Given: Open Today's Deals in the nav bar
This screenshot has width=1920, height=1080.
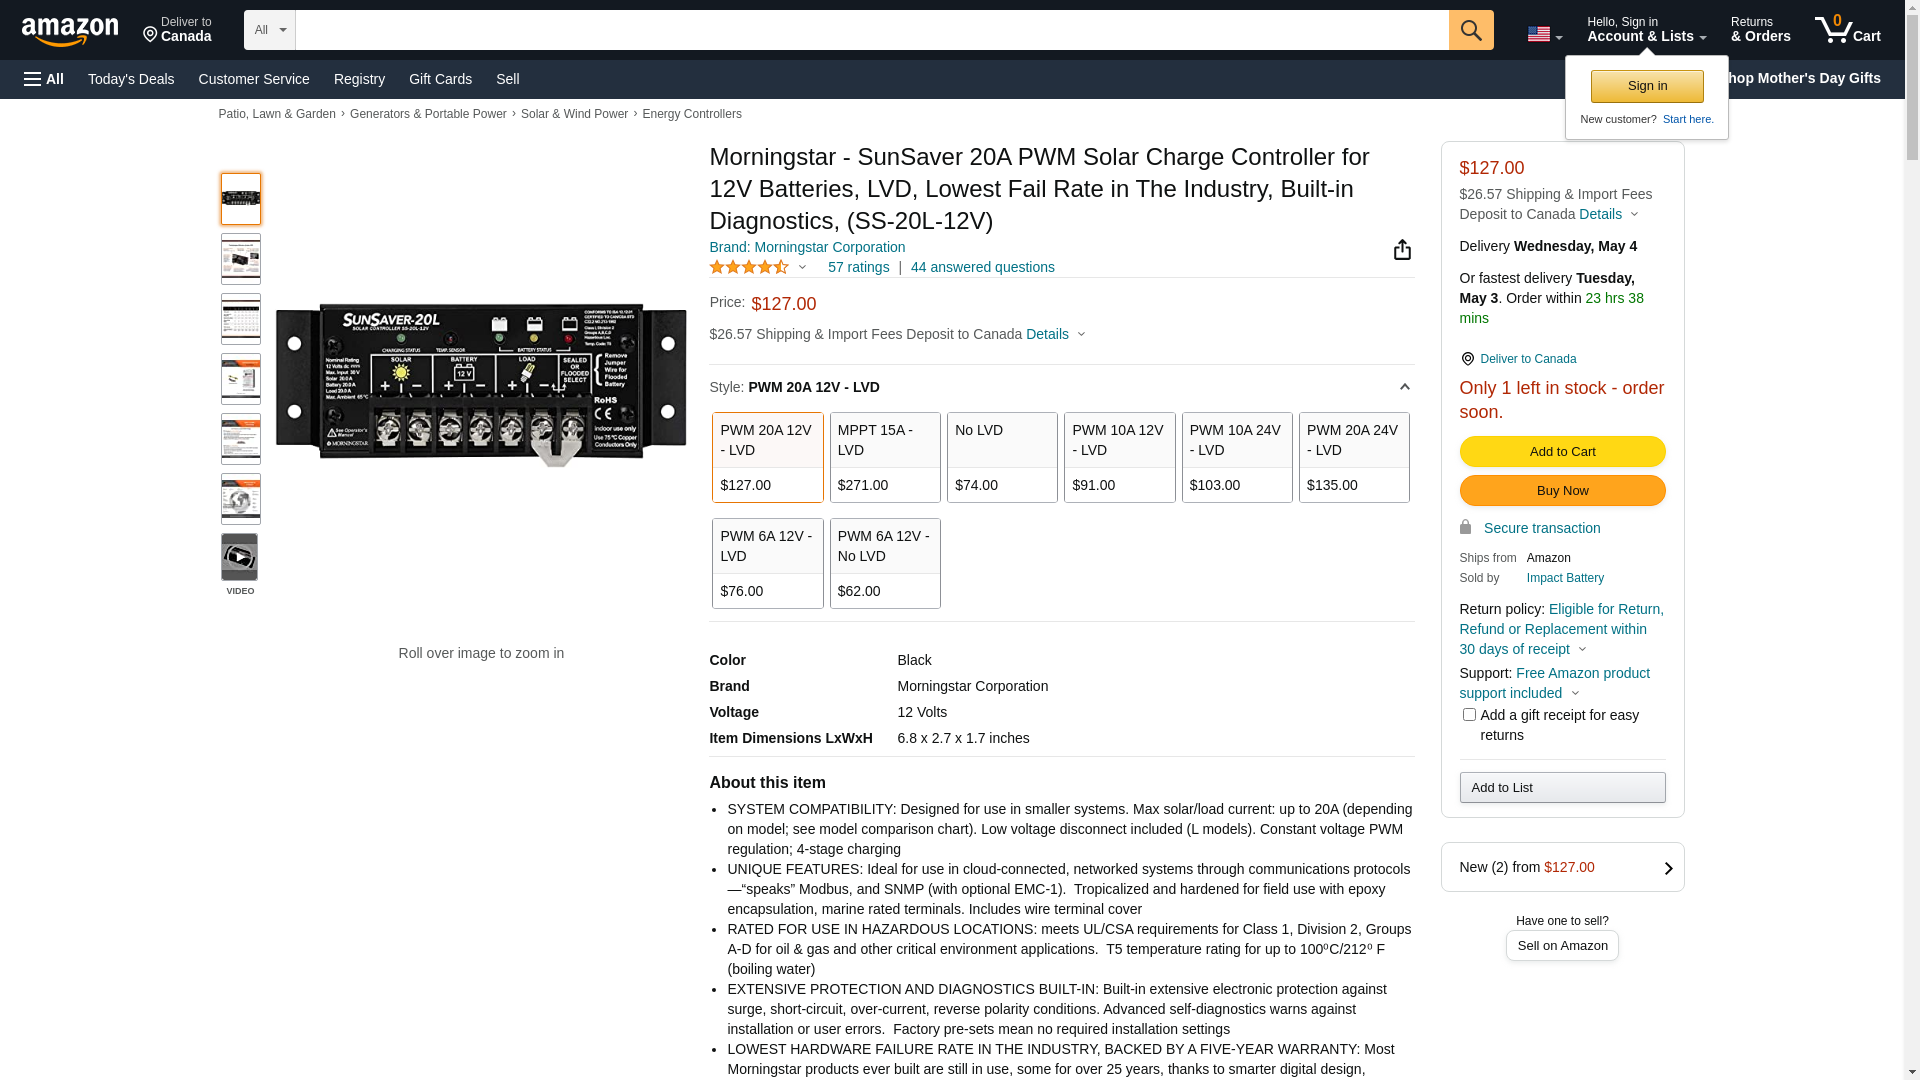Looking at the screenshot, I should pyautogui.click(x=131, y=79).
